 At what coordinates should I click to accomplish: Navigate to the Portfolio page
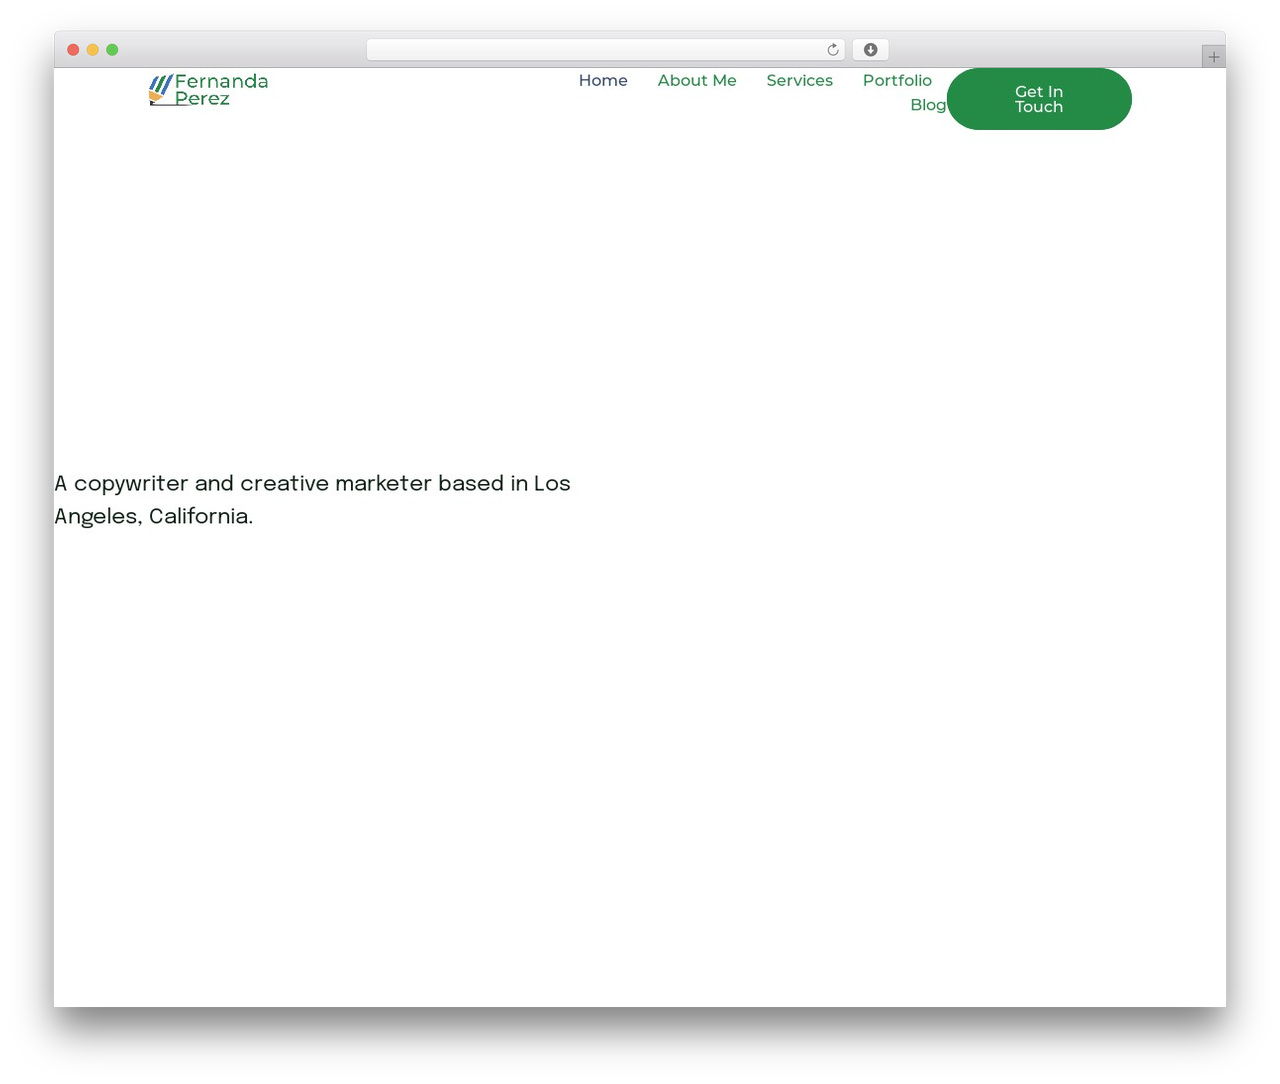coord(897,81)
